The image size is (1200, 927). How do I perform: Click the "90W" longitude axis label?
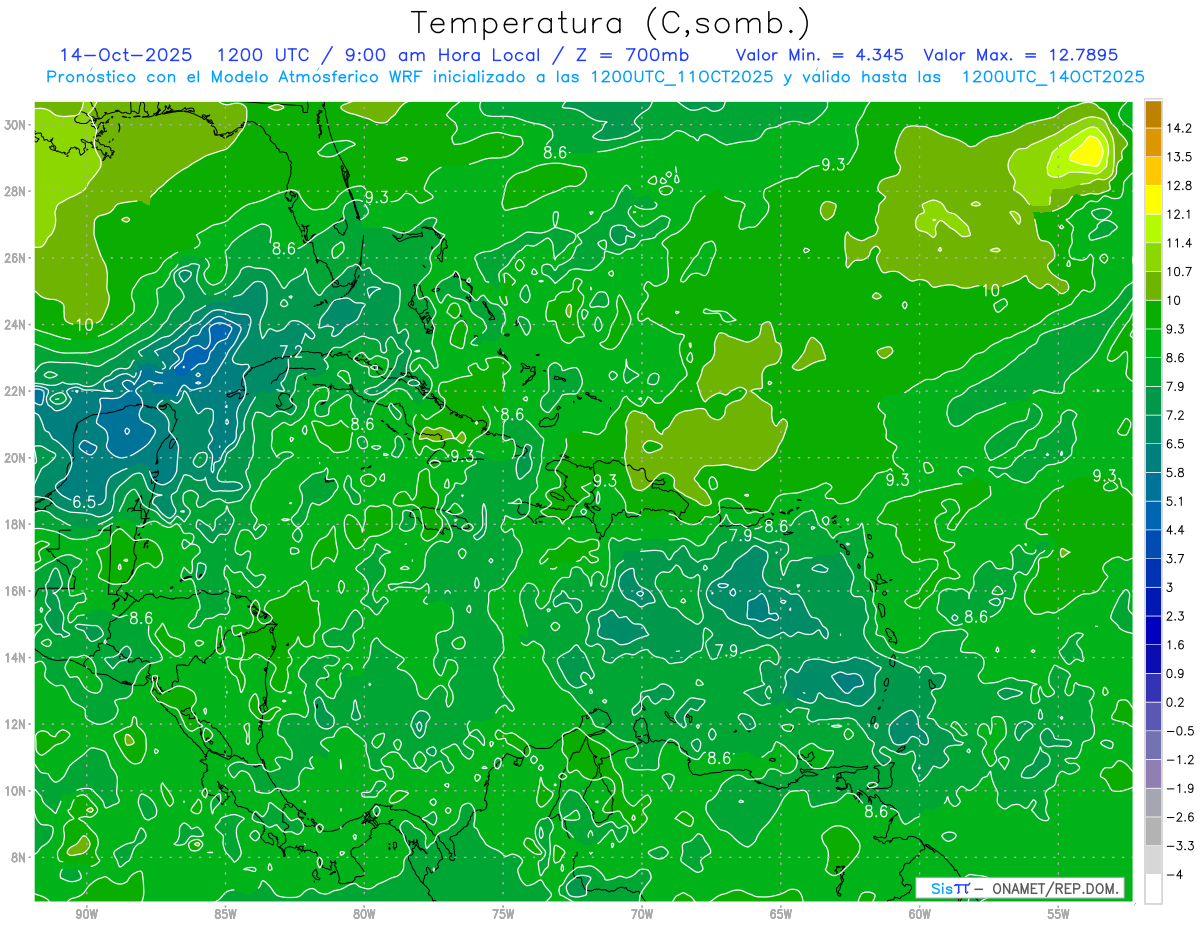tap(86, 915)
